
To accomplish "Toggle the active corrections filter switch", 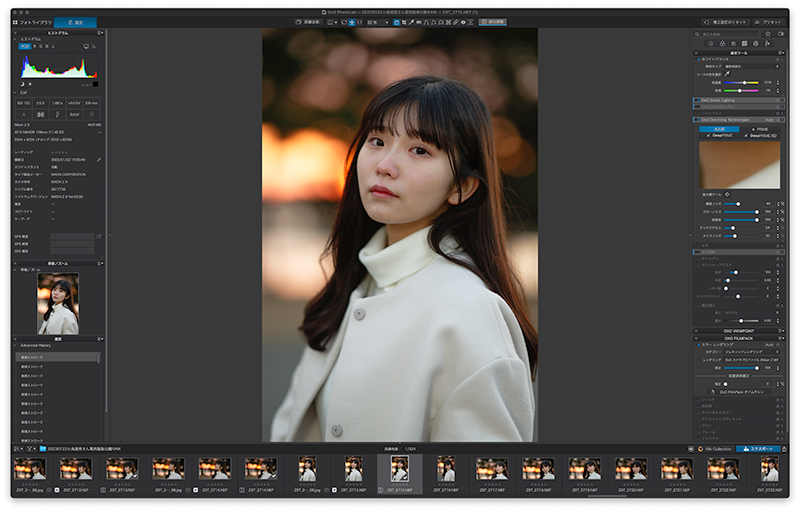I will [781, 34].
